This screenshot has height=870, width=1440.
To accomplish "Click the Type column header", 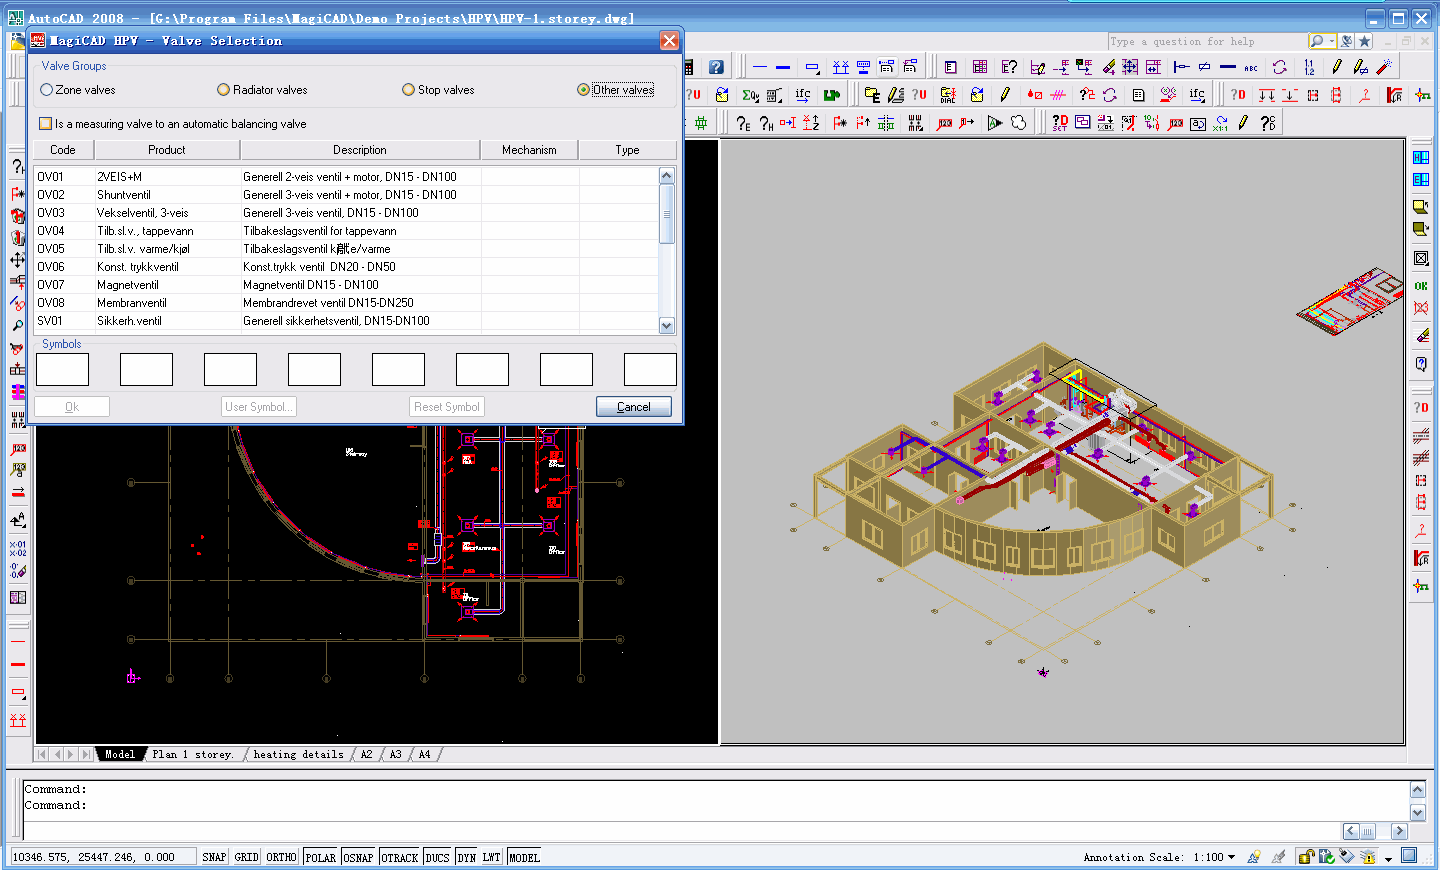I will 627,150.
